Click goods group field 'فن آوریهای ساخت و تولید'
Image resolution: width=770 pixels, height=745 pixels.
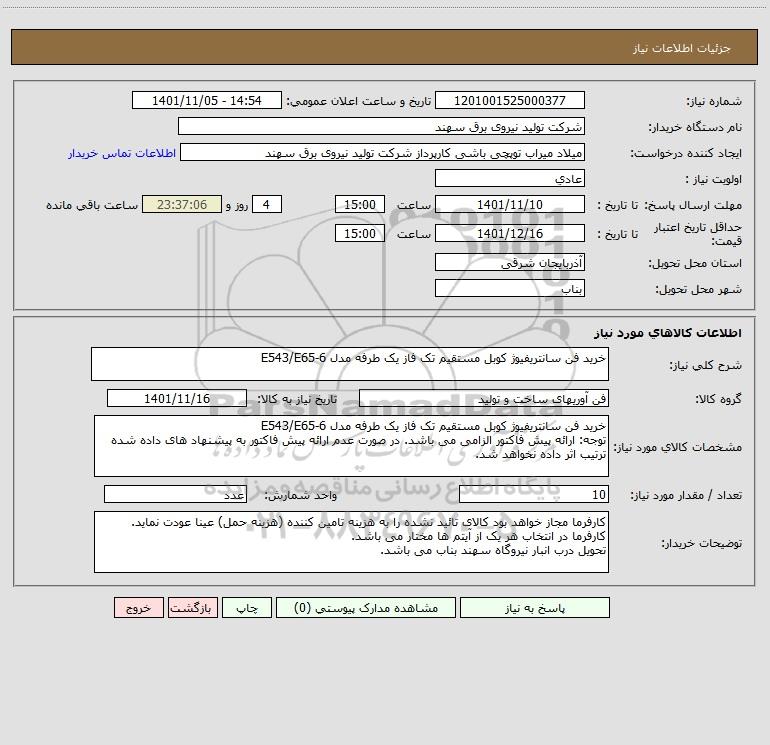[484, 398]
